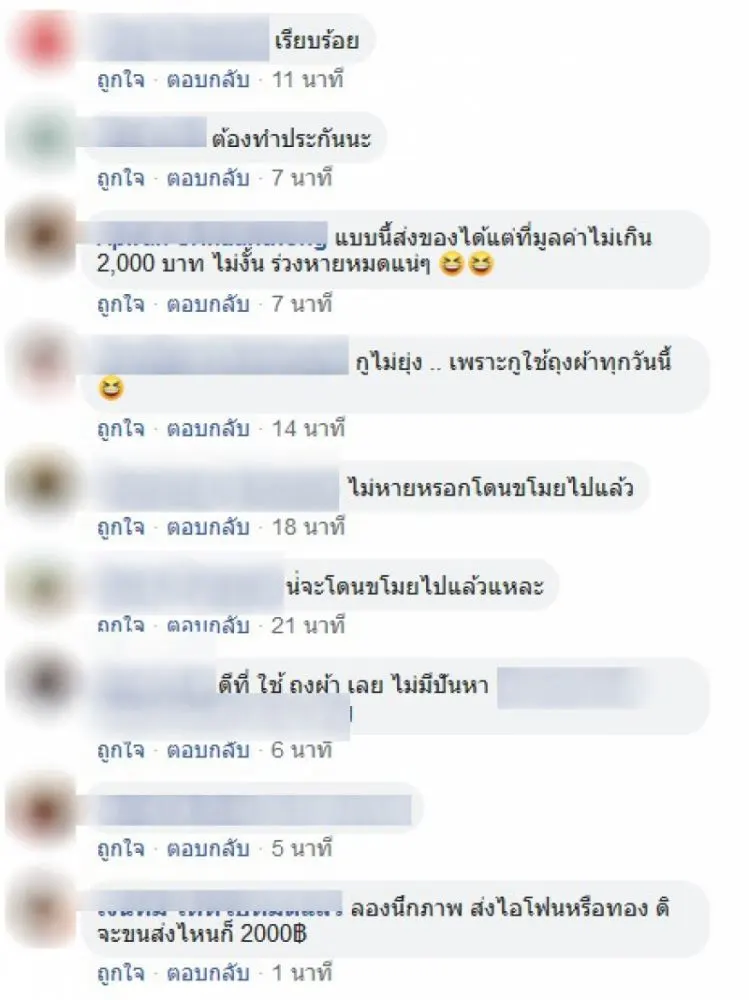Click ตอบกลับ under the เรียบร้อย comment

pos(208,80)
